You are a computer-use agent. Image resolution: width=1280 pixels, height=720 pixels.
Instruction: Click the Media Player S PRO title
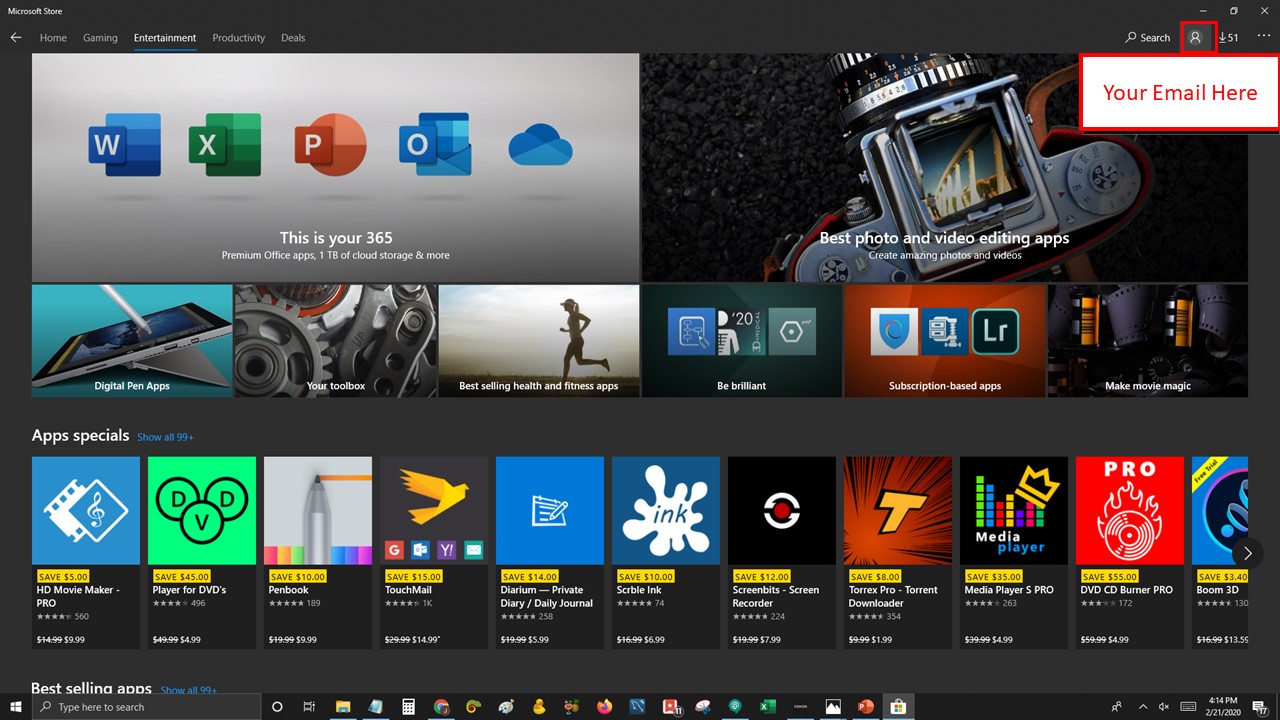click(1009, 590)
